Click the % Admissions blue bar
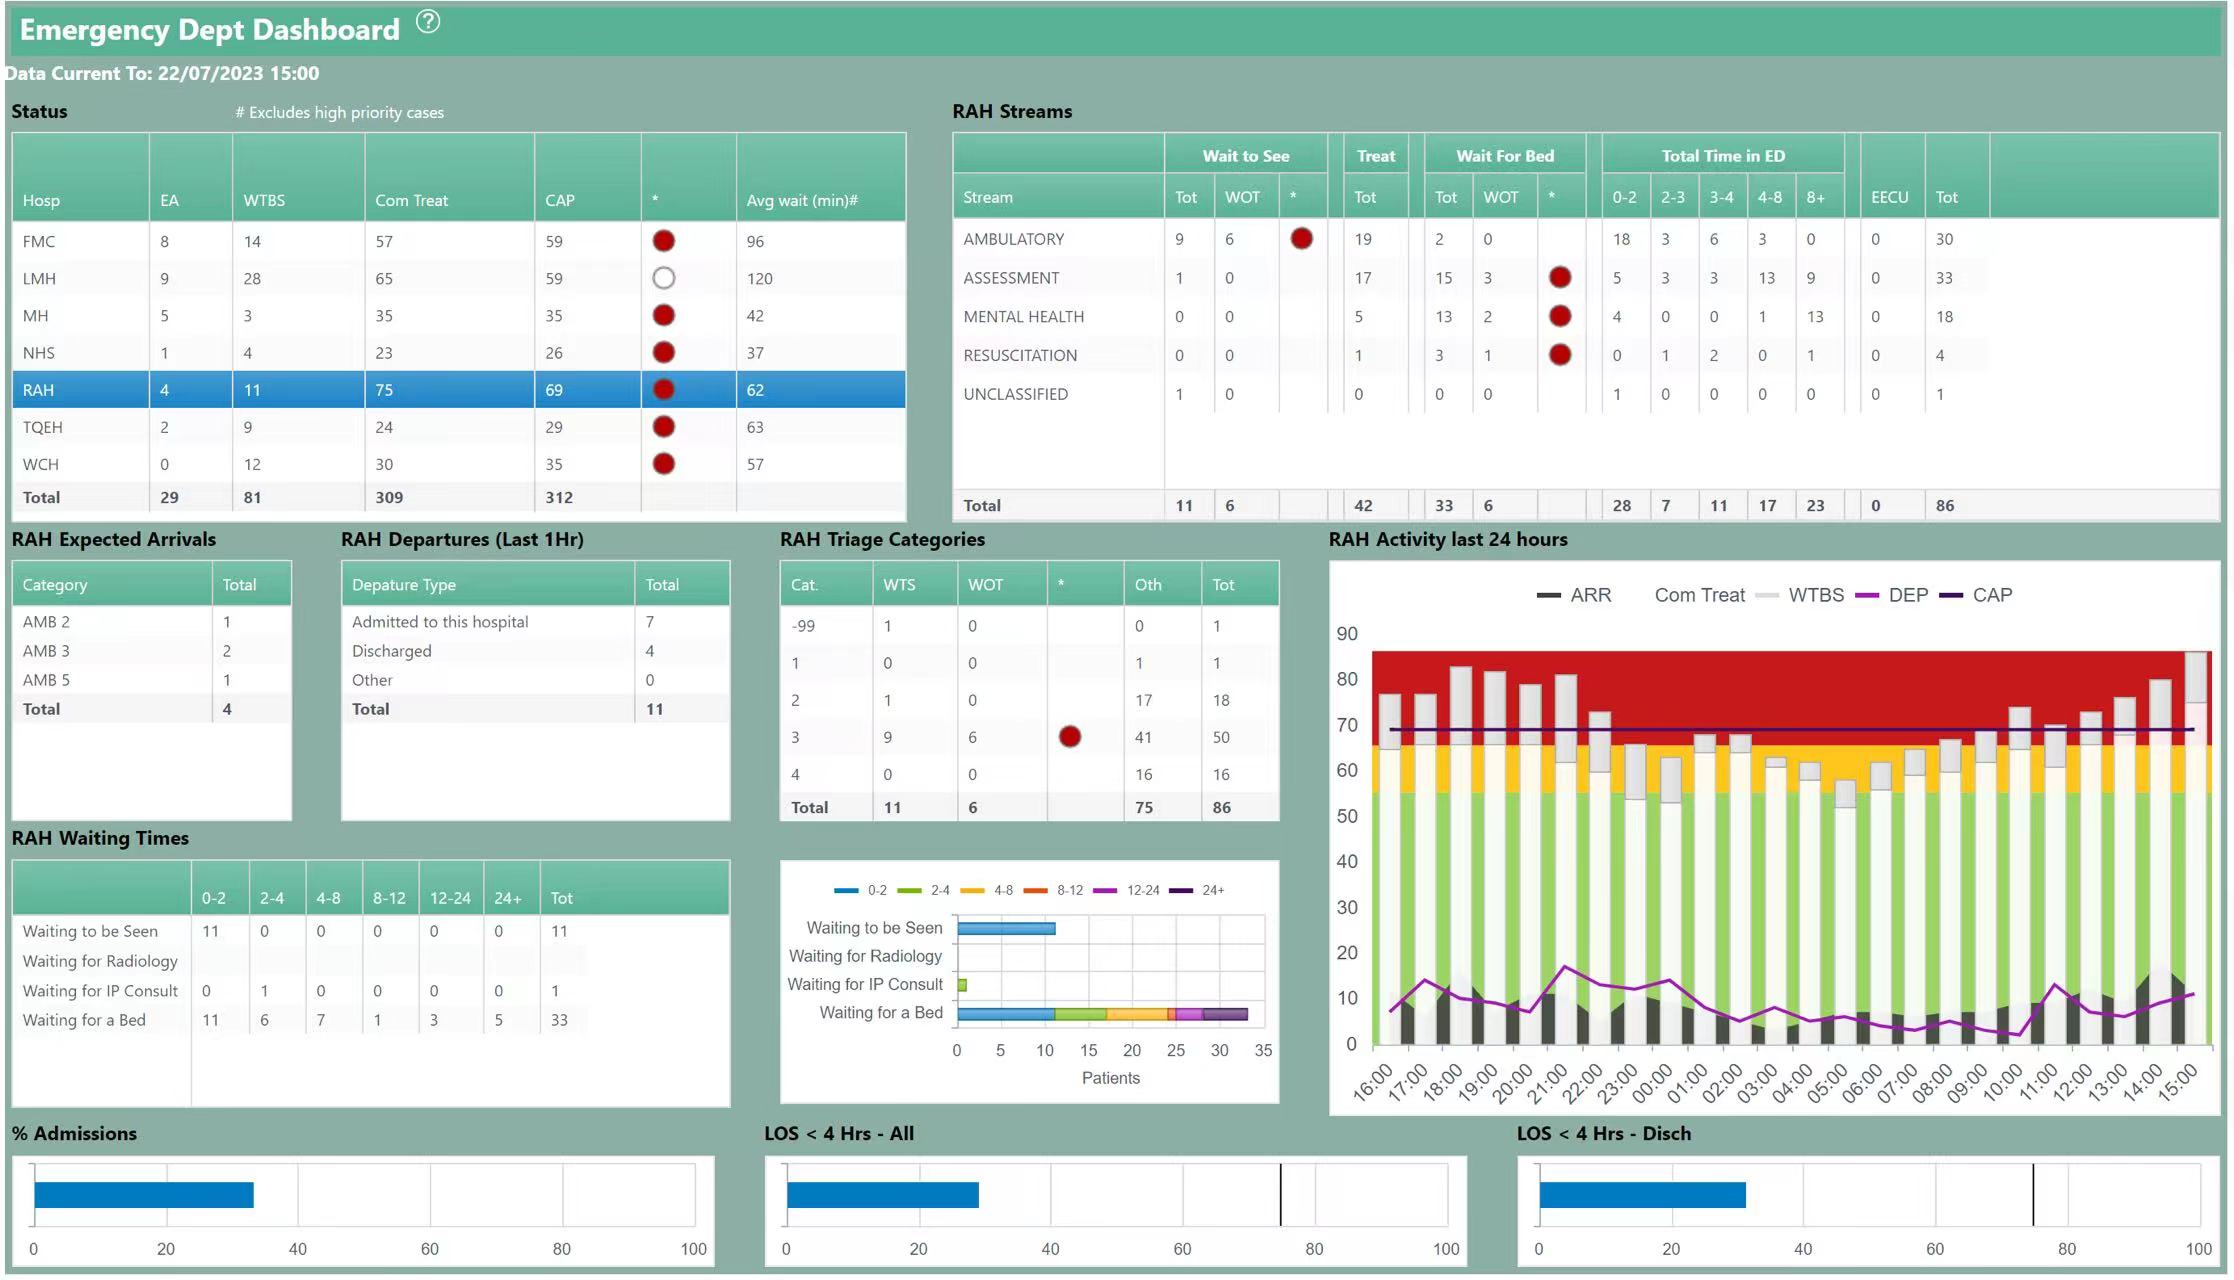This screenshot has width=2234, height=1280. click(x=143, y=1195)
